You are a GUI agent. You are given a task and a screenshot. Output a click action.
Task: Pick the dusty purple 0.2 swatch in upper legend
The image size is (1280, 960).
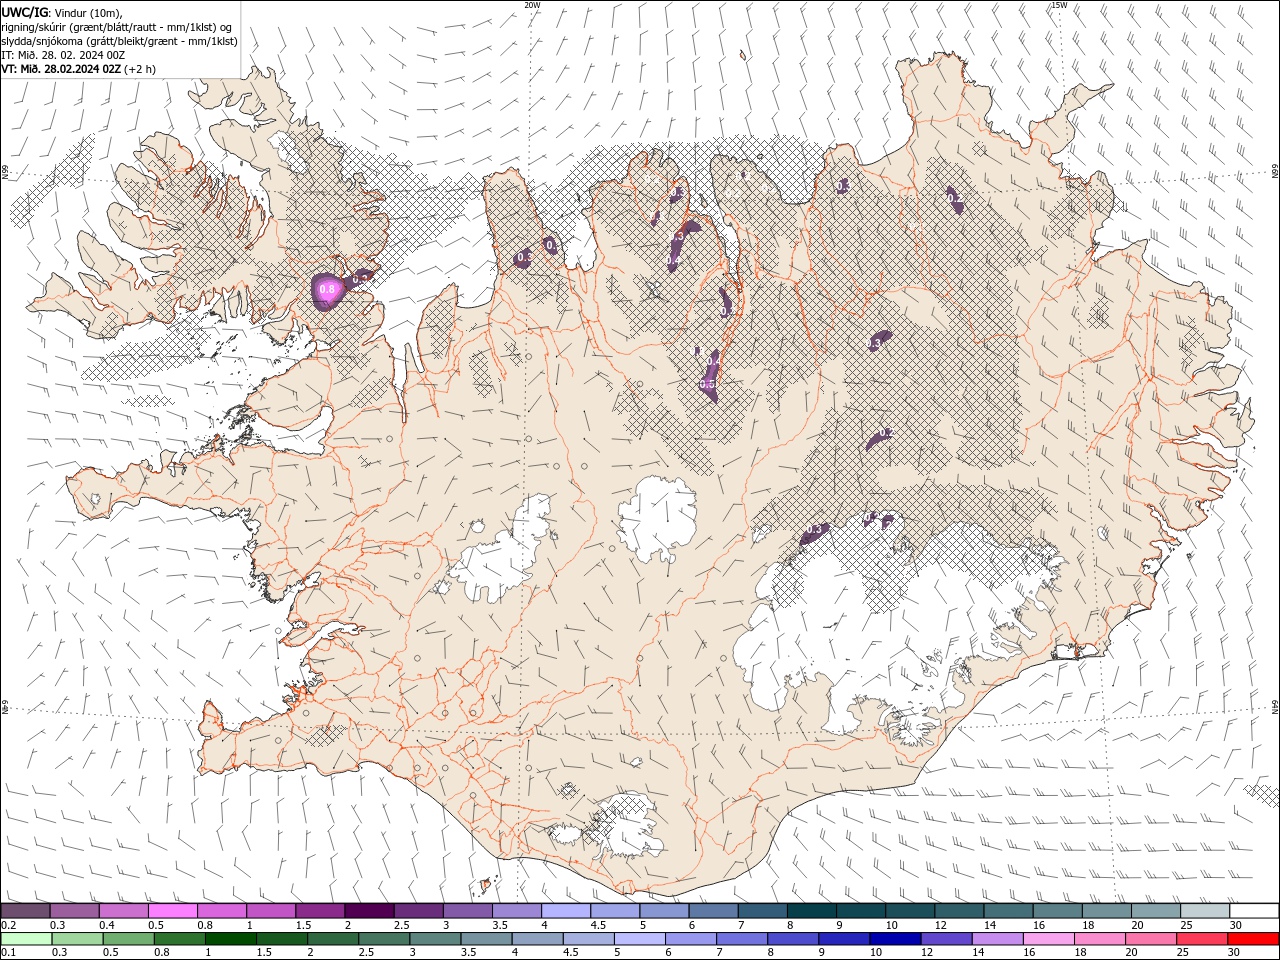25,911
